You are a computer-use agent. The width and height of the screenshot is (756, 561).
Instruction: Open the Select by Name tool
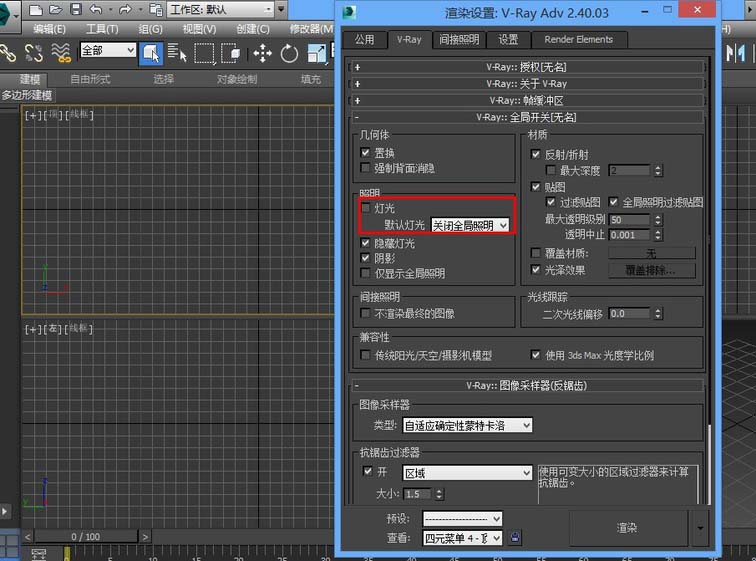point(177,53)
